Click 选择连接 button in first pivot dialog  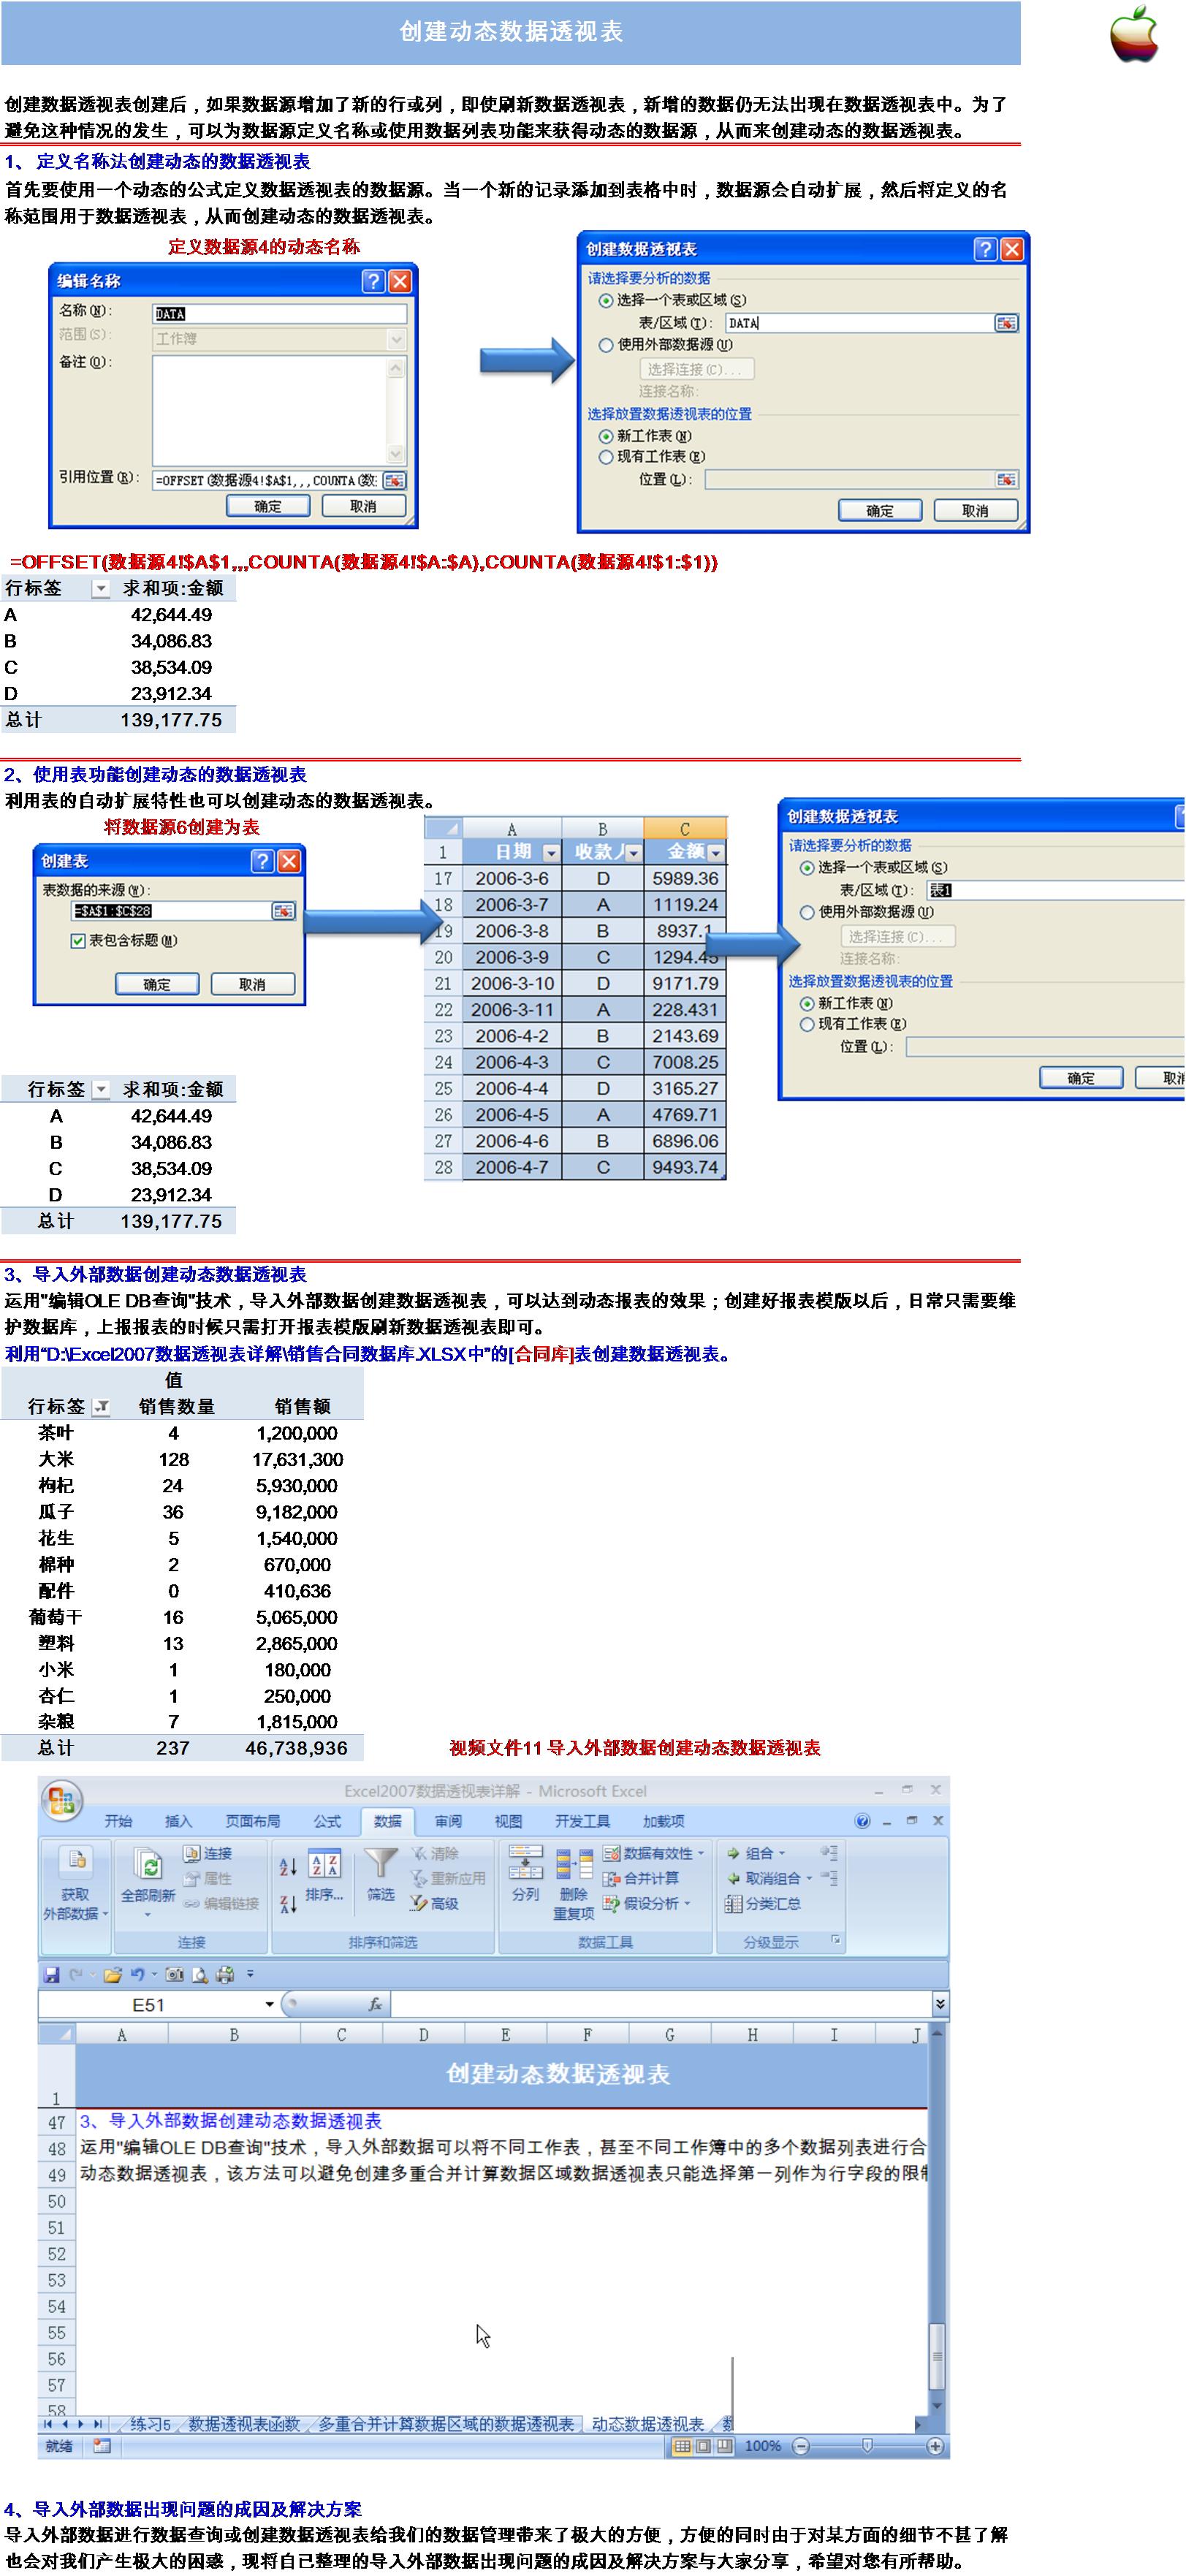pyautogui.click(x=696, y=369)
